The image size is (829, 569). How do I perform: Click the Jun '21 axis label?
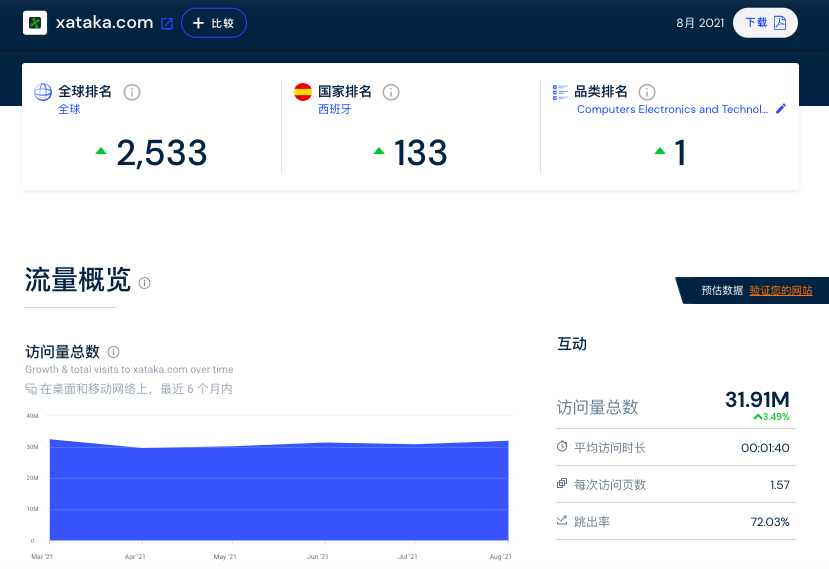(318, 556)
